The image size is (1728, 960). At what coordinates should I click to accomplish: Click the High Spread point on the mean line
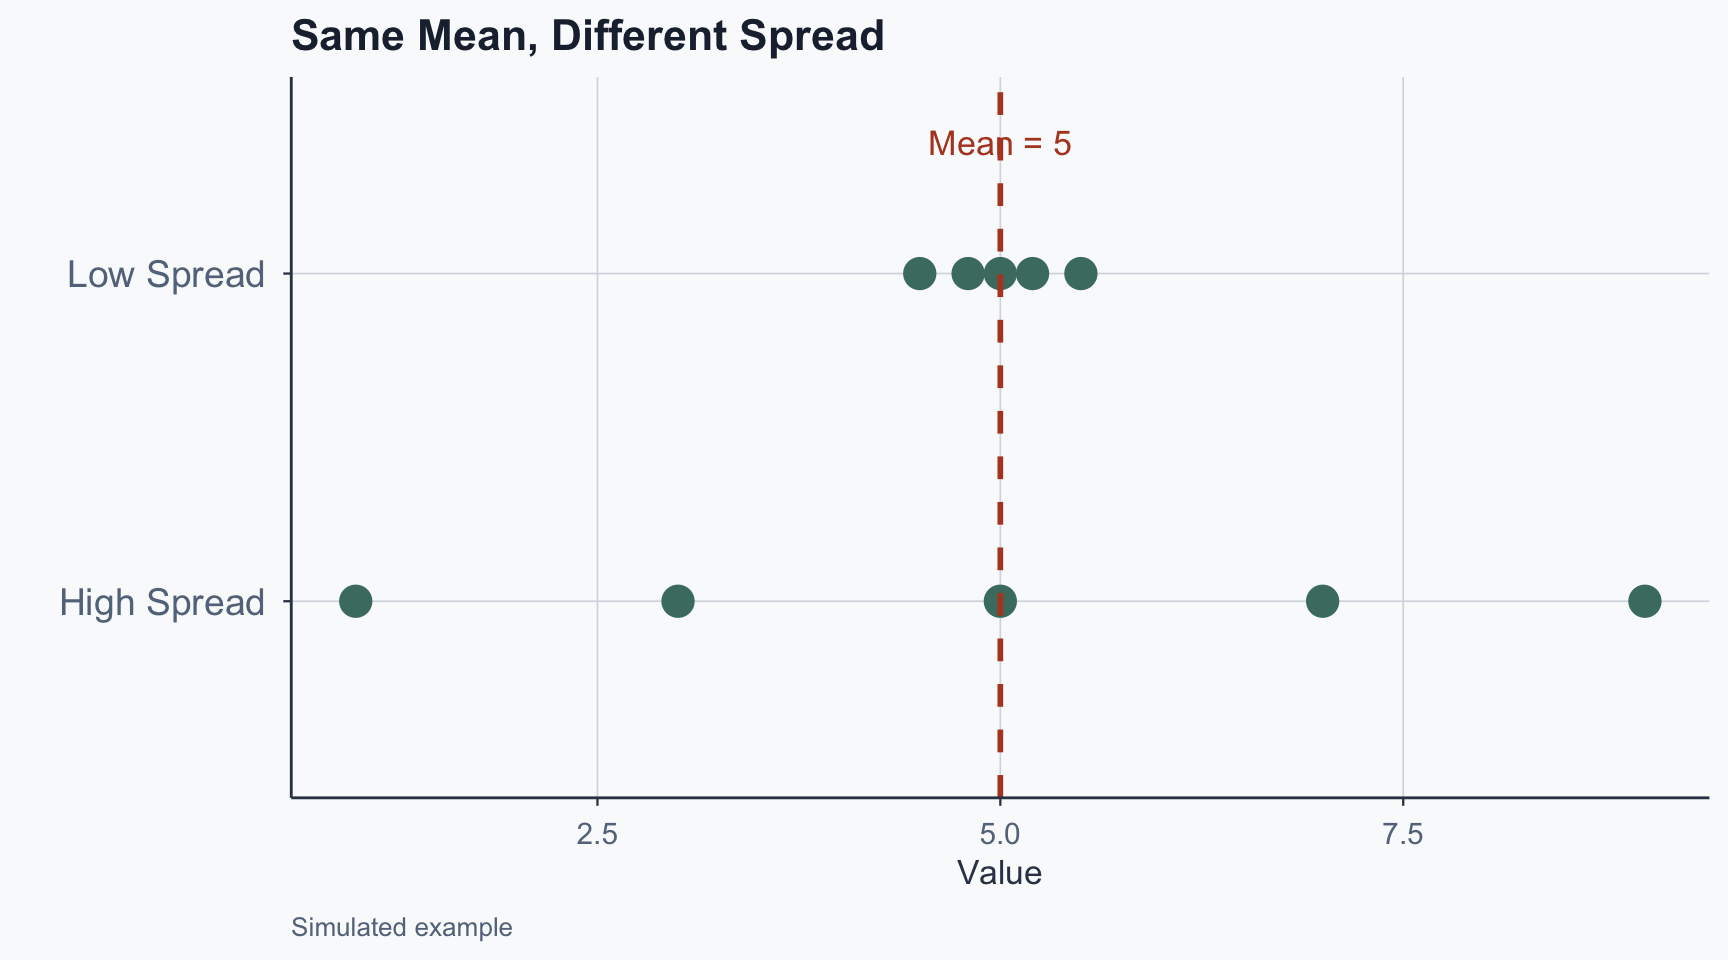[x=1000, y=601]
